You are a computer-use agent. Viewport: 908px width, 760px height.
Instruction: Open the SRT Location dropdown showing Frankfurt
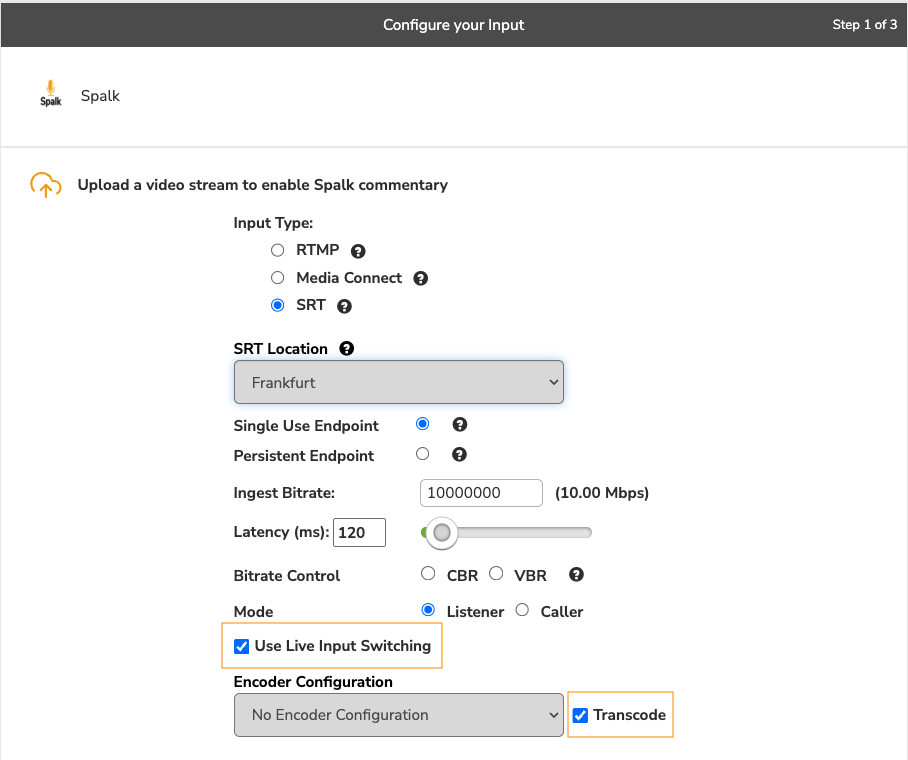pos(398,382)
